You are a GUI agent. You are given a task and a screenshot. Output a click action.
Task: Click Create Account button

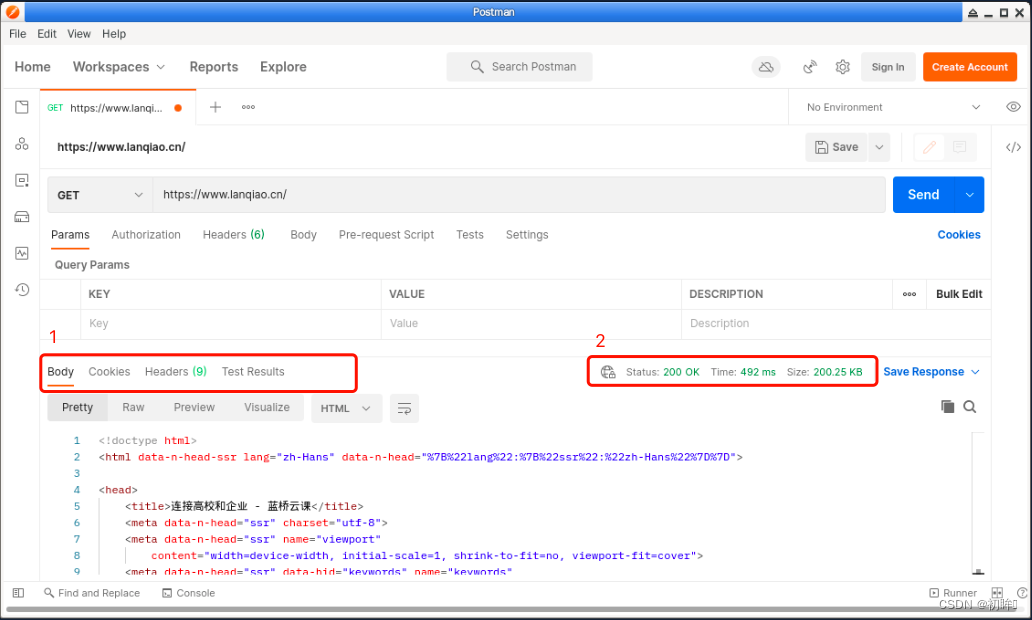tap(970, 67)
